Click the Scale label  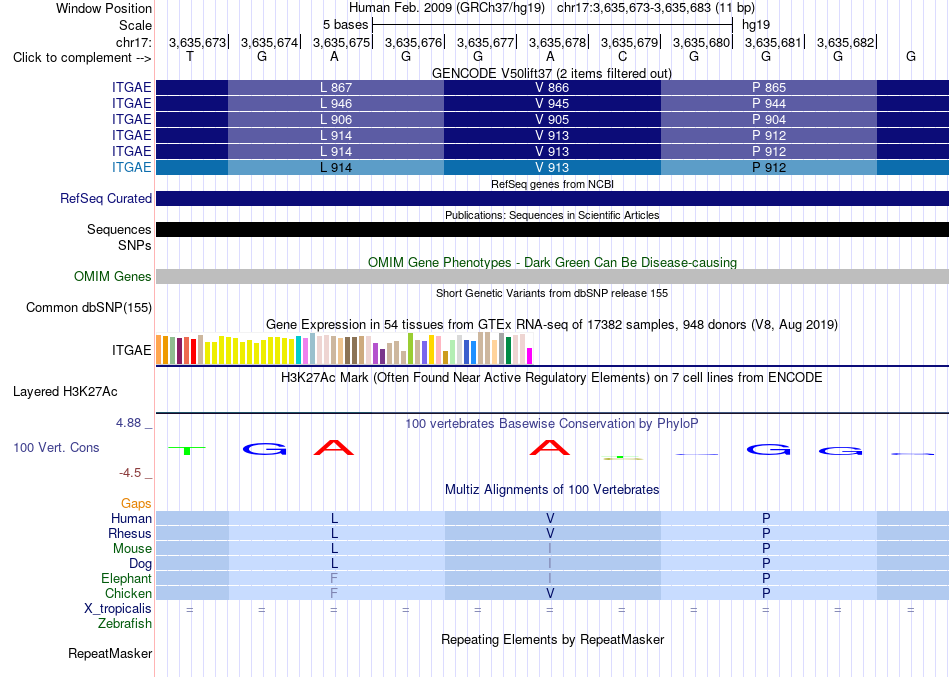click(135, 25)
